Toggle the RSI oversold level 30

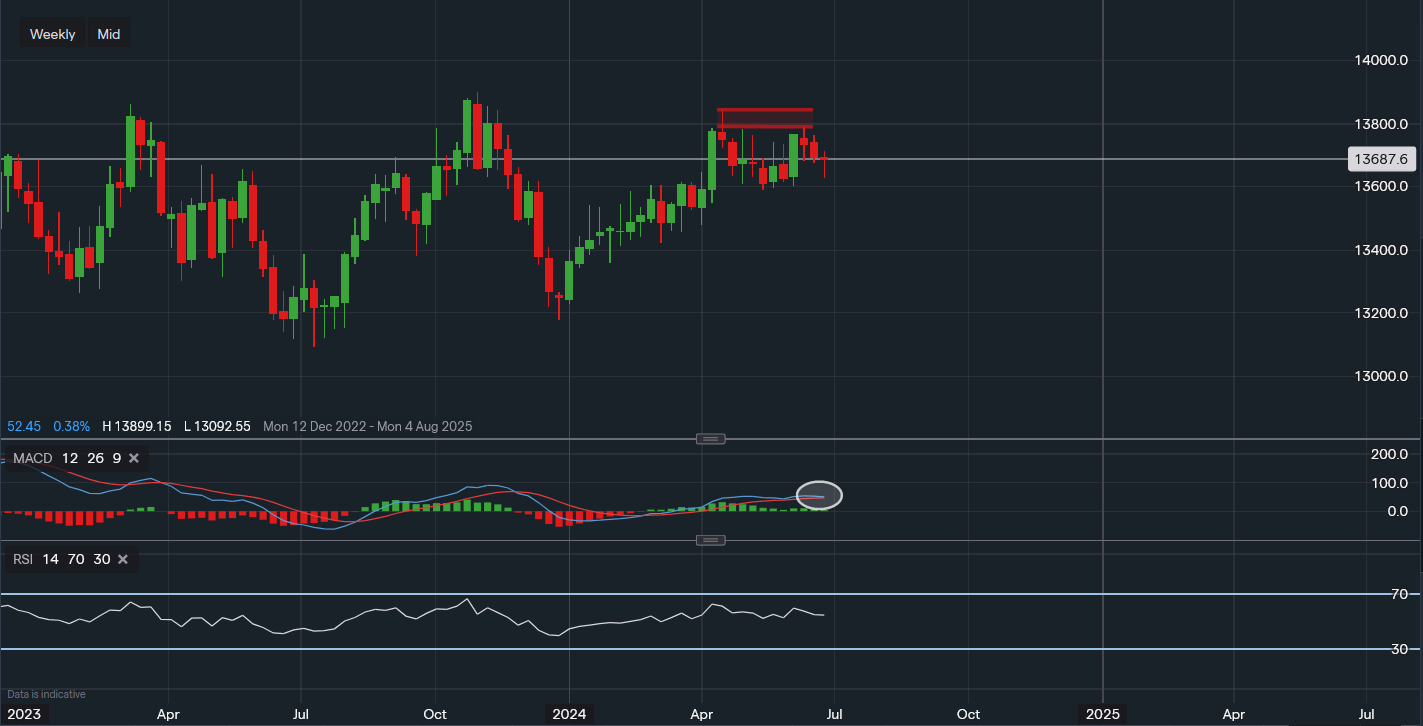point(101,559)
